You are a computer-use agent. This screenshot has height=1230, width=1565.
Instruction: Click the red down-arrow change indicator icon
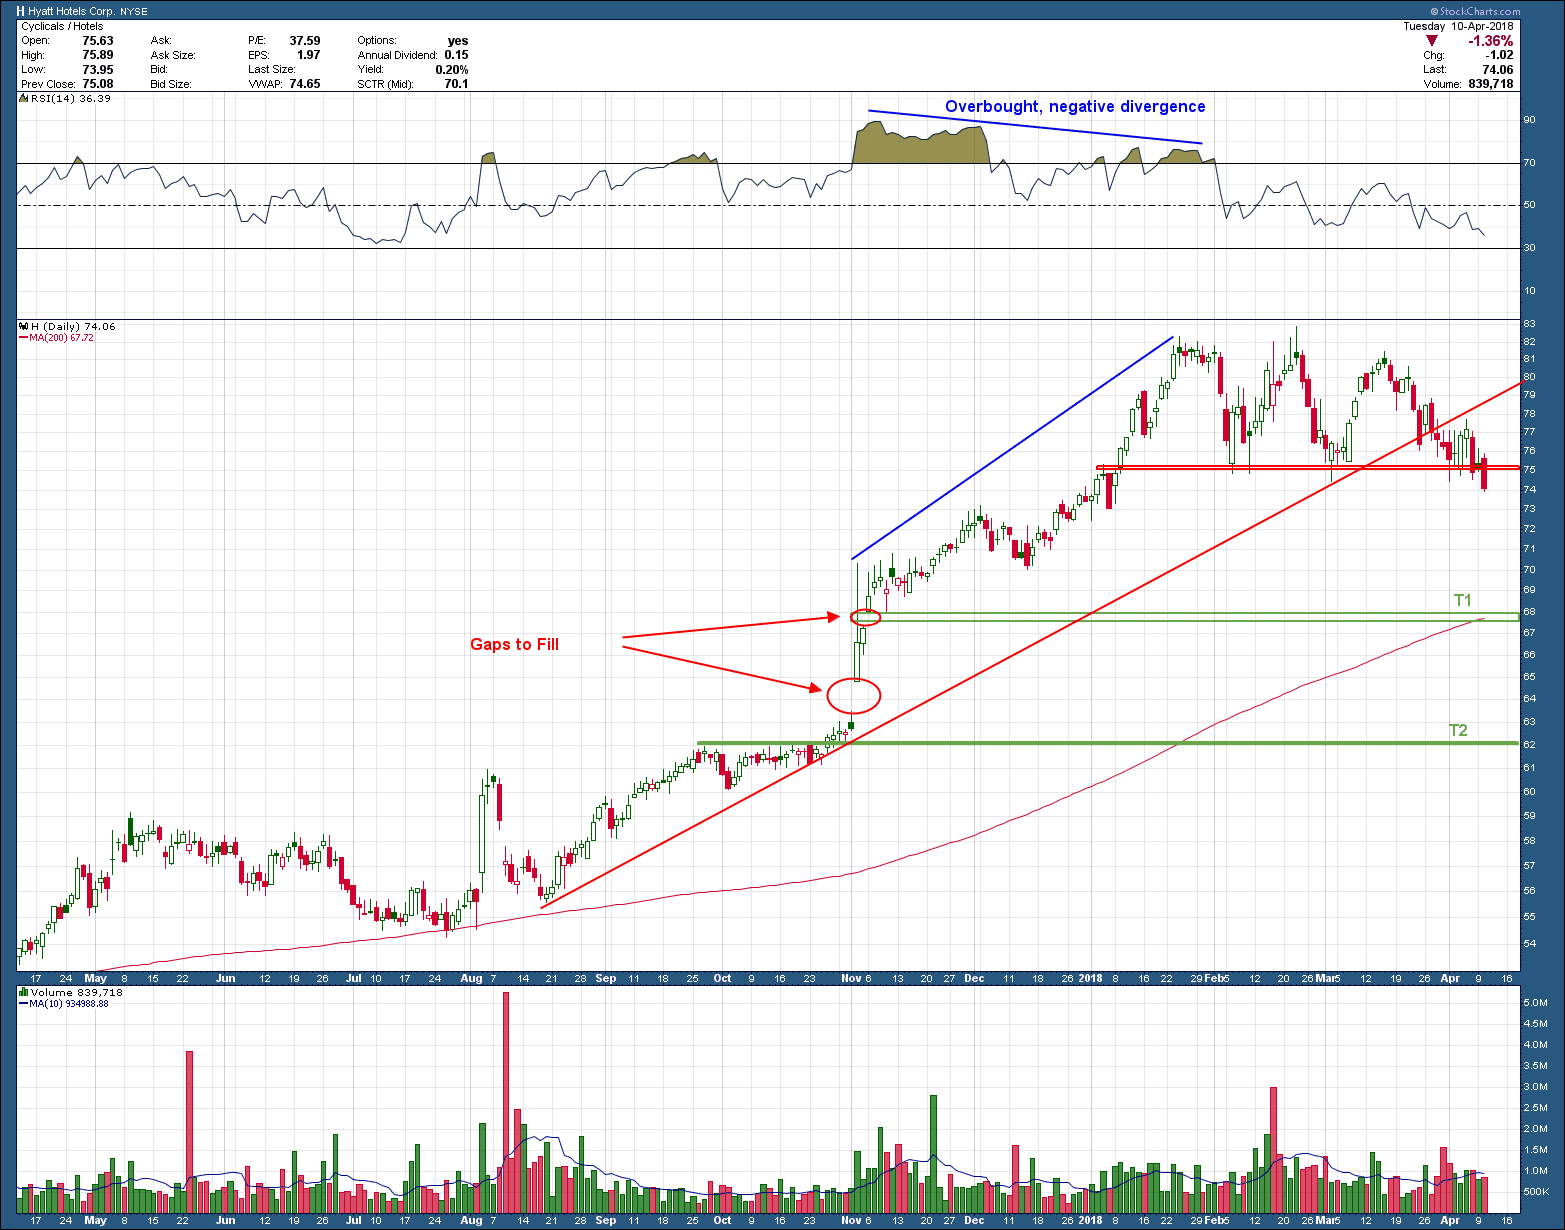click(1431, 41)
